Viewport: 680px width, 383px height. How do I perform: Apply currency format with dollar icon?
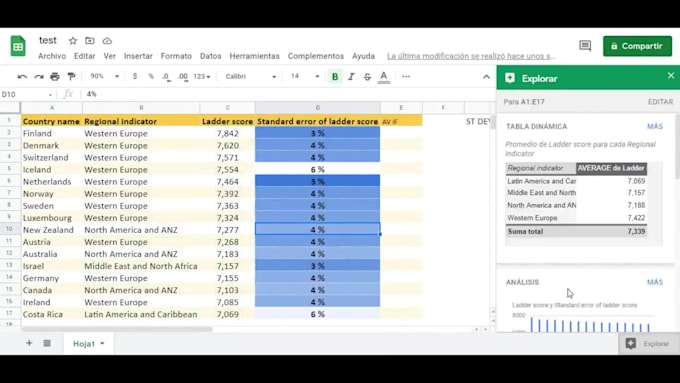pyautogui.click(x=135, y=76)
